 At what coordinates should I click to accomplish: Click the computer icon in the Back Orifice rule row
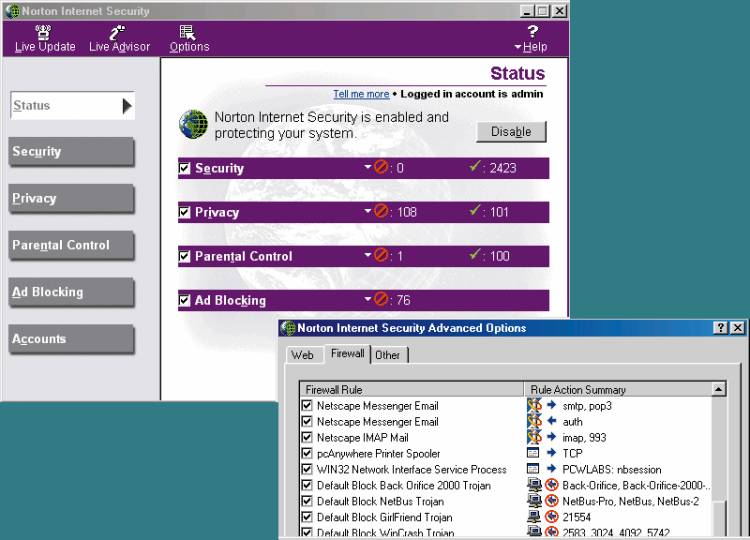(x=534, y=485)
